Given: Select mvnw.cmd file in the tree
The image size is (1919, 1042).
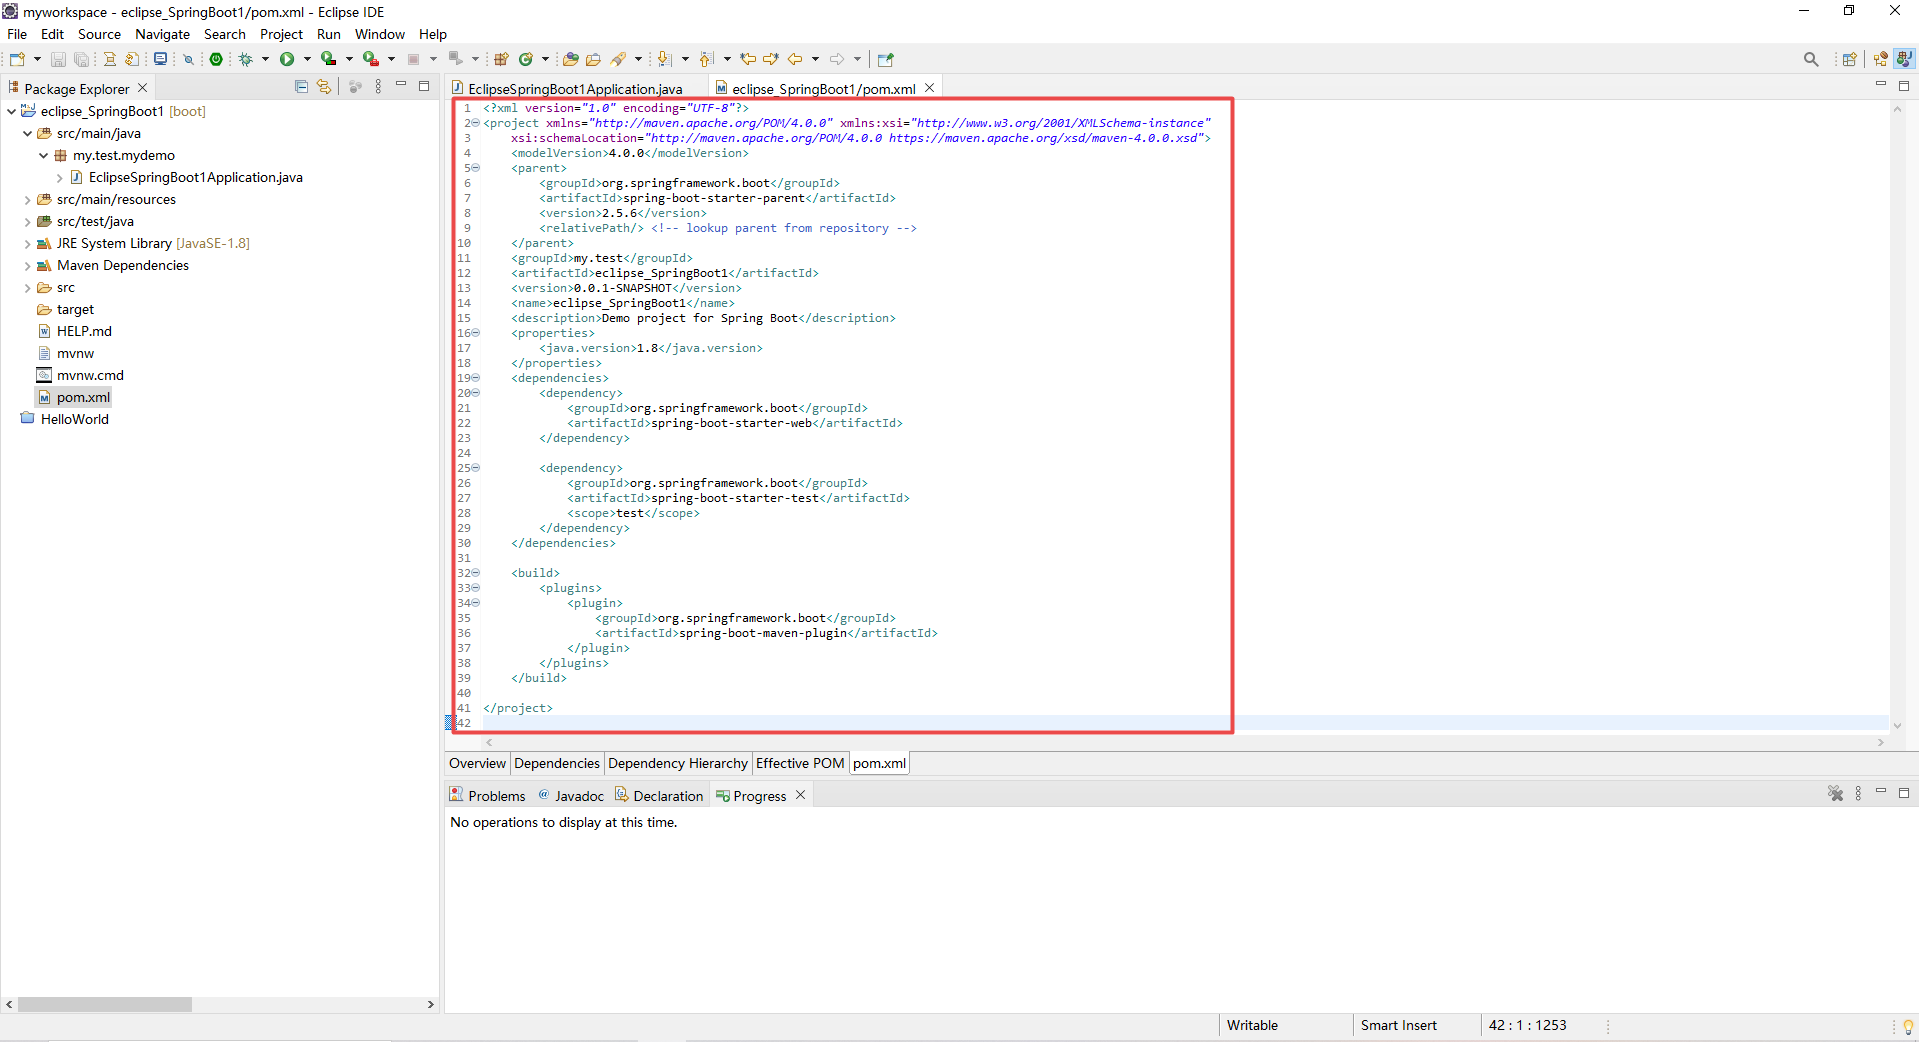Looking at the screenshot, I should 90,375.
